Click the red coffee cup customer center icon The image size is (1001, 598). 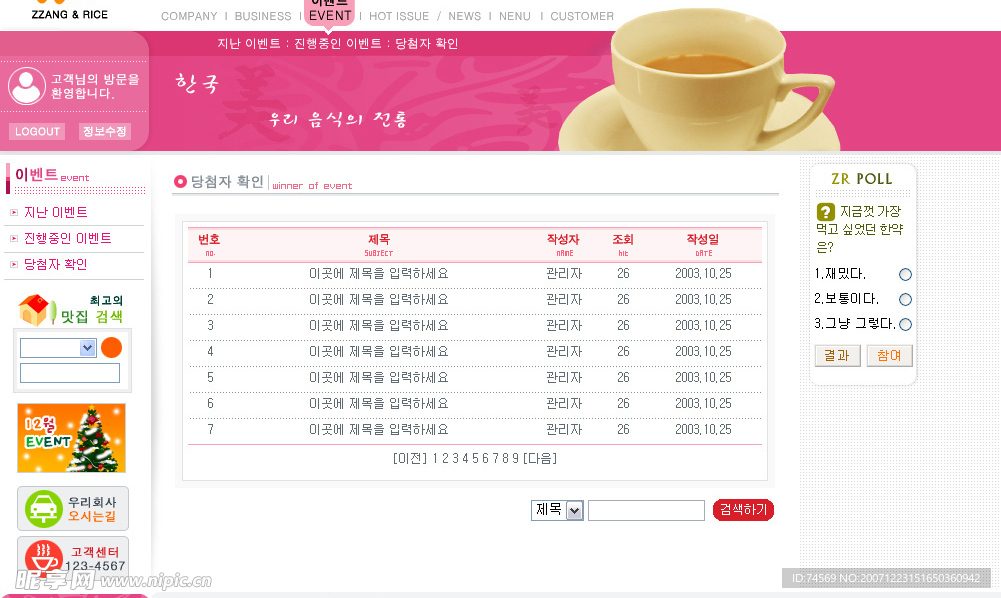tap(43, 557)
